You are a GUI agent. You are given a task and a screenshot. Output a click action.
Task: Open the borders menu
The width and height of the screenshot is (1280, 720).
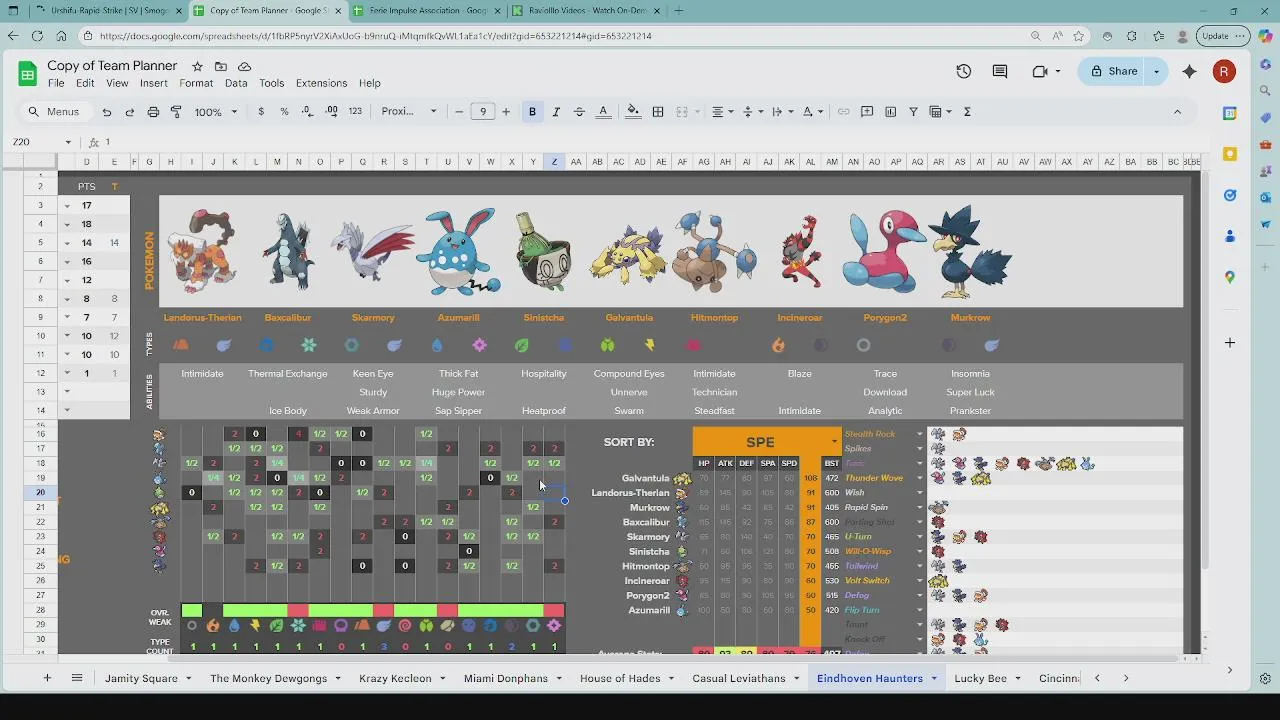tap(658, 112)
